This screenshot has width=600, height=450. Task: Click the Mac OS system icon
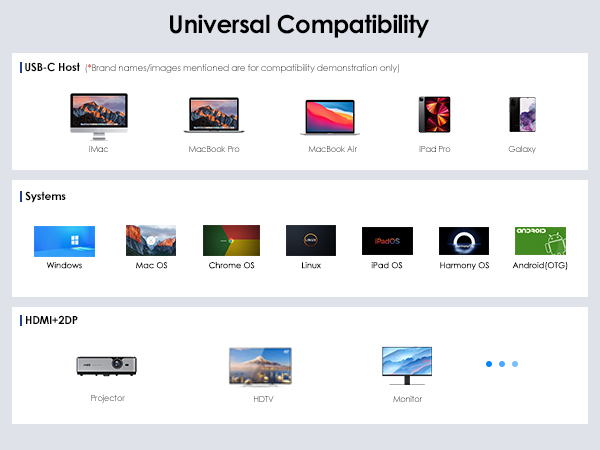pyautogui.click(x=151, y=241)
